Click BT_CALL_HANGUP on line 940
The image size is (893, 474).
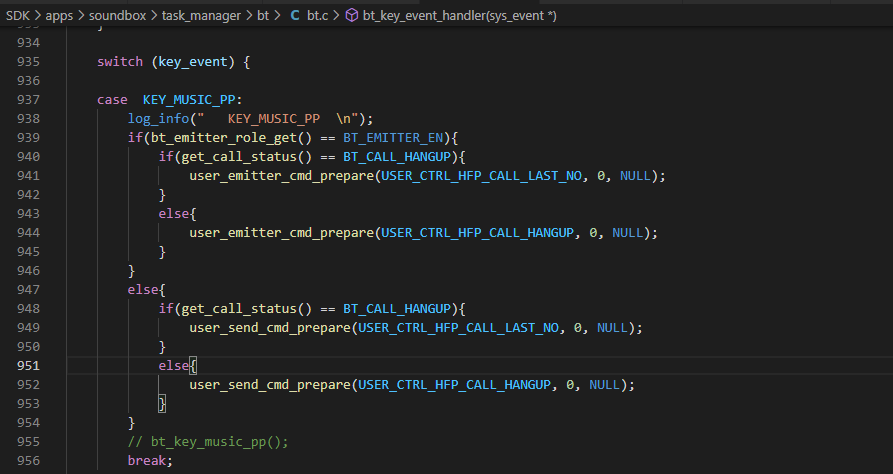397,157
